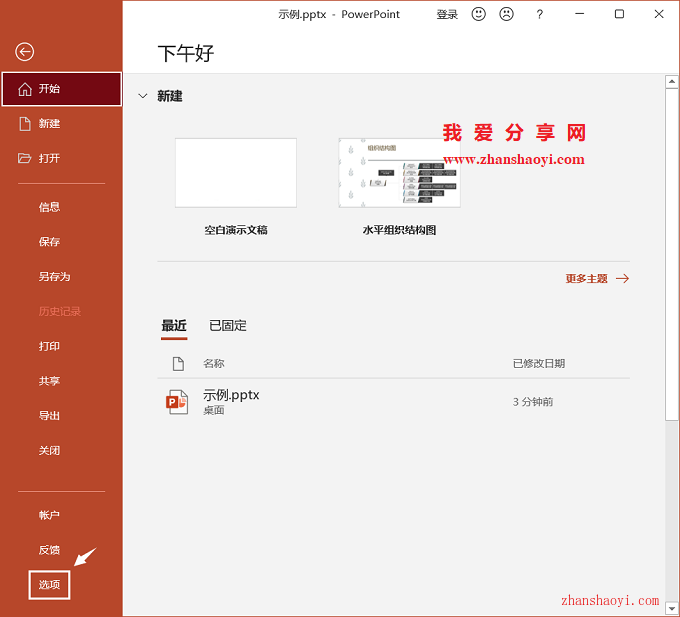Screen dimensions: 680x617
Task: Click the 3 分钟前 modified time
Action: (x=533, y=402)
